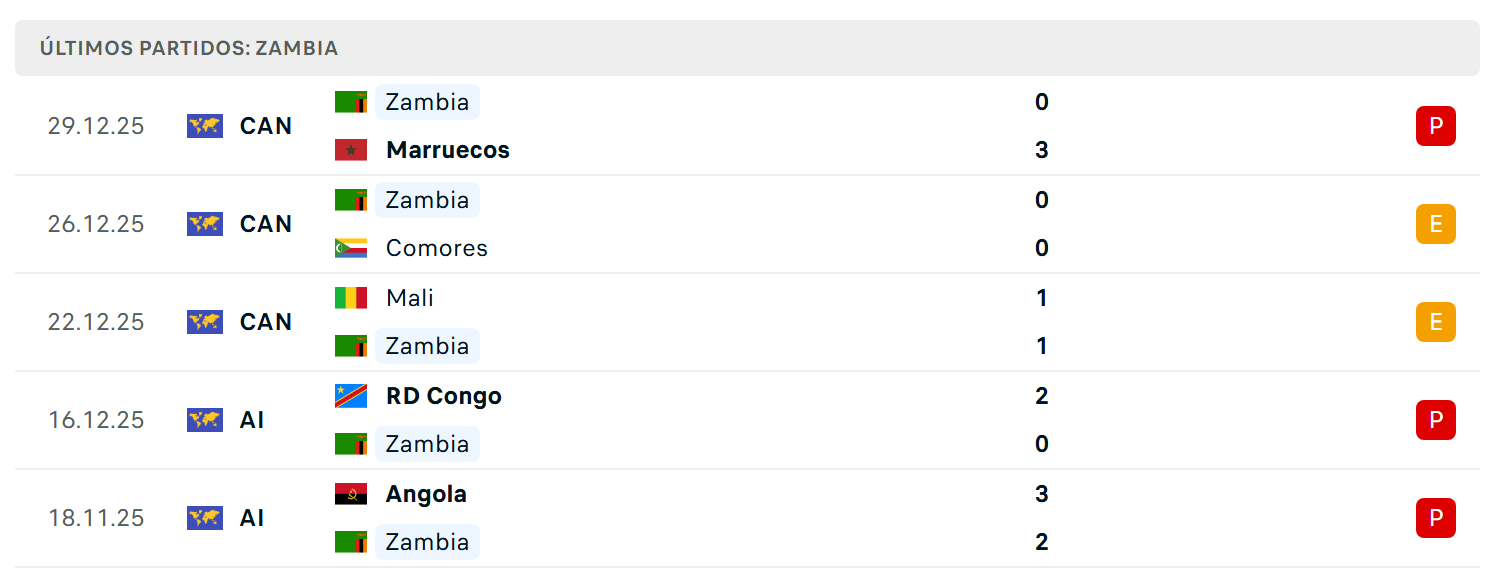Click the world map icon beside 29.12.25
1499x581 pixels.
[x=205, y=126]
